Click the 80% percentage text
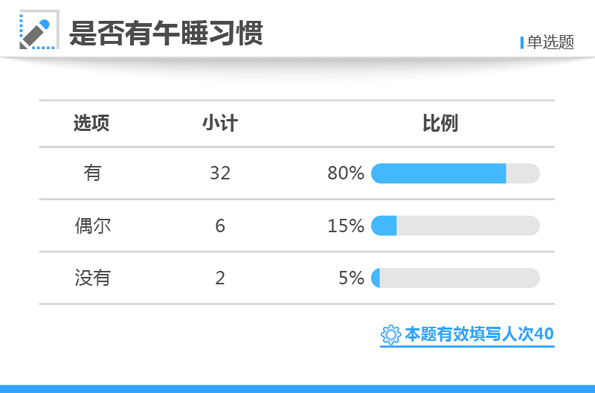595x393 pixels. point(346,173)
